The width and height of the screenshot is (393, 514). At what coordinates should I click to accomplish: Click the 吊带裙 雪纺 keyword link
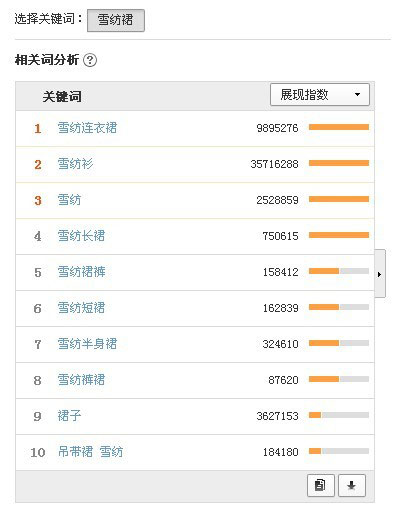[90, 452]
